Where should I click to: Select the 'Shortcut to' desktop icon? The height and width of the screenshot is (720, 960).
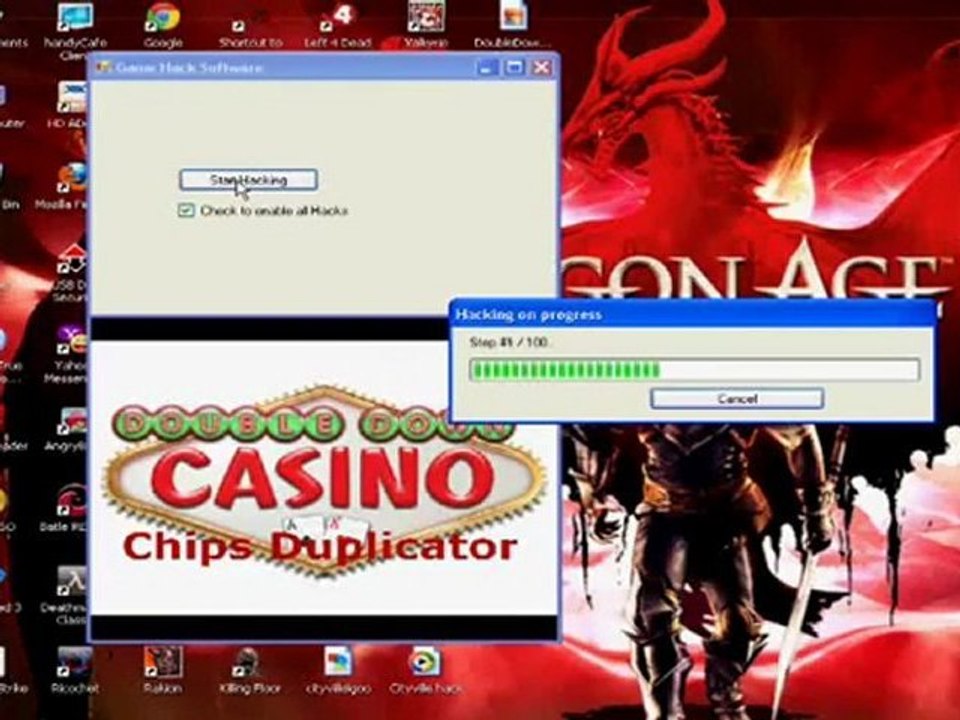(250, 31)
